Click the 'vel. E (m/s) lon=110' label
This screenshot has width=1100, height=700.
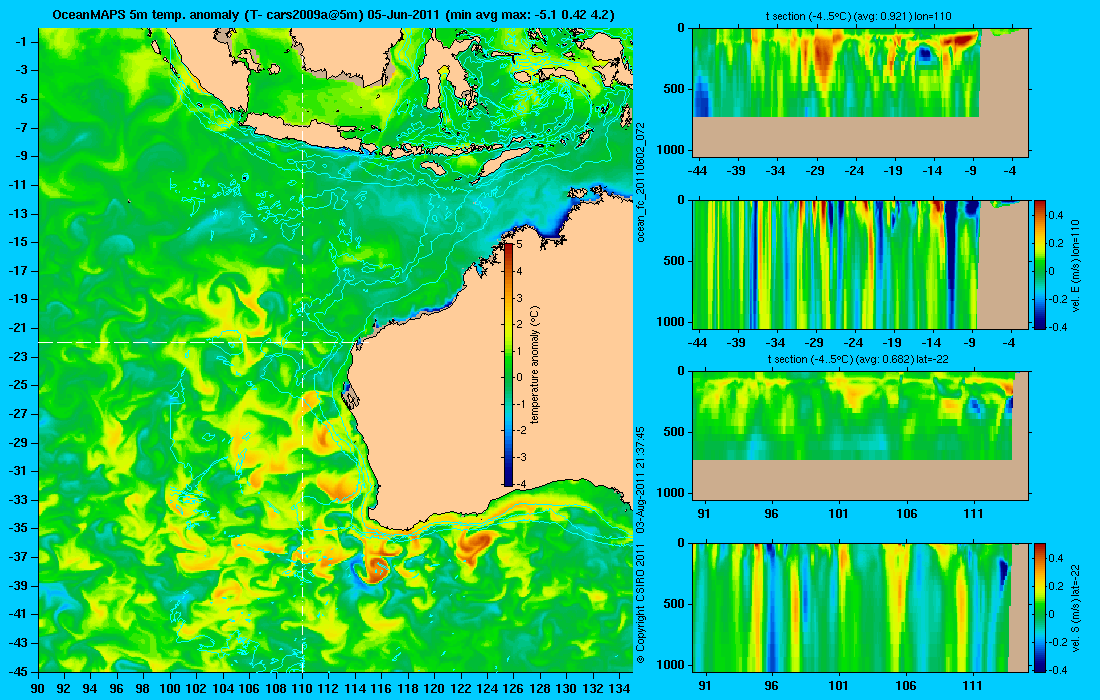click(x=1075, y=265)
